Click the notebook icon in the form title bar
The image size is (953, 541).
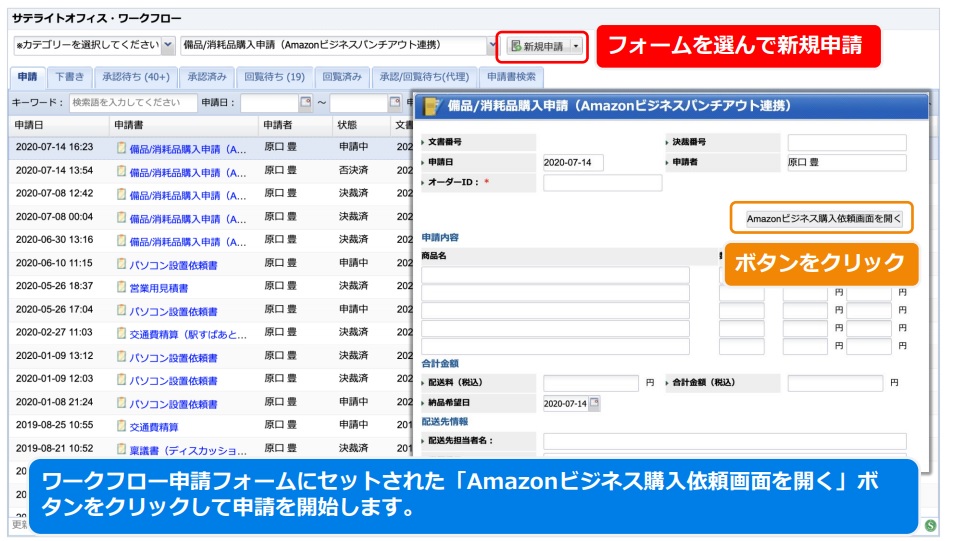coord(432,106)
